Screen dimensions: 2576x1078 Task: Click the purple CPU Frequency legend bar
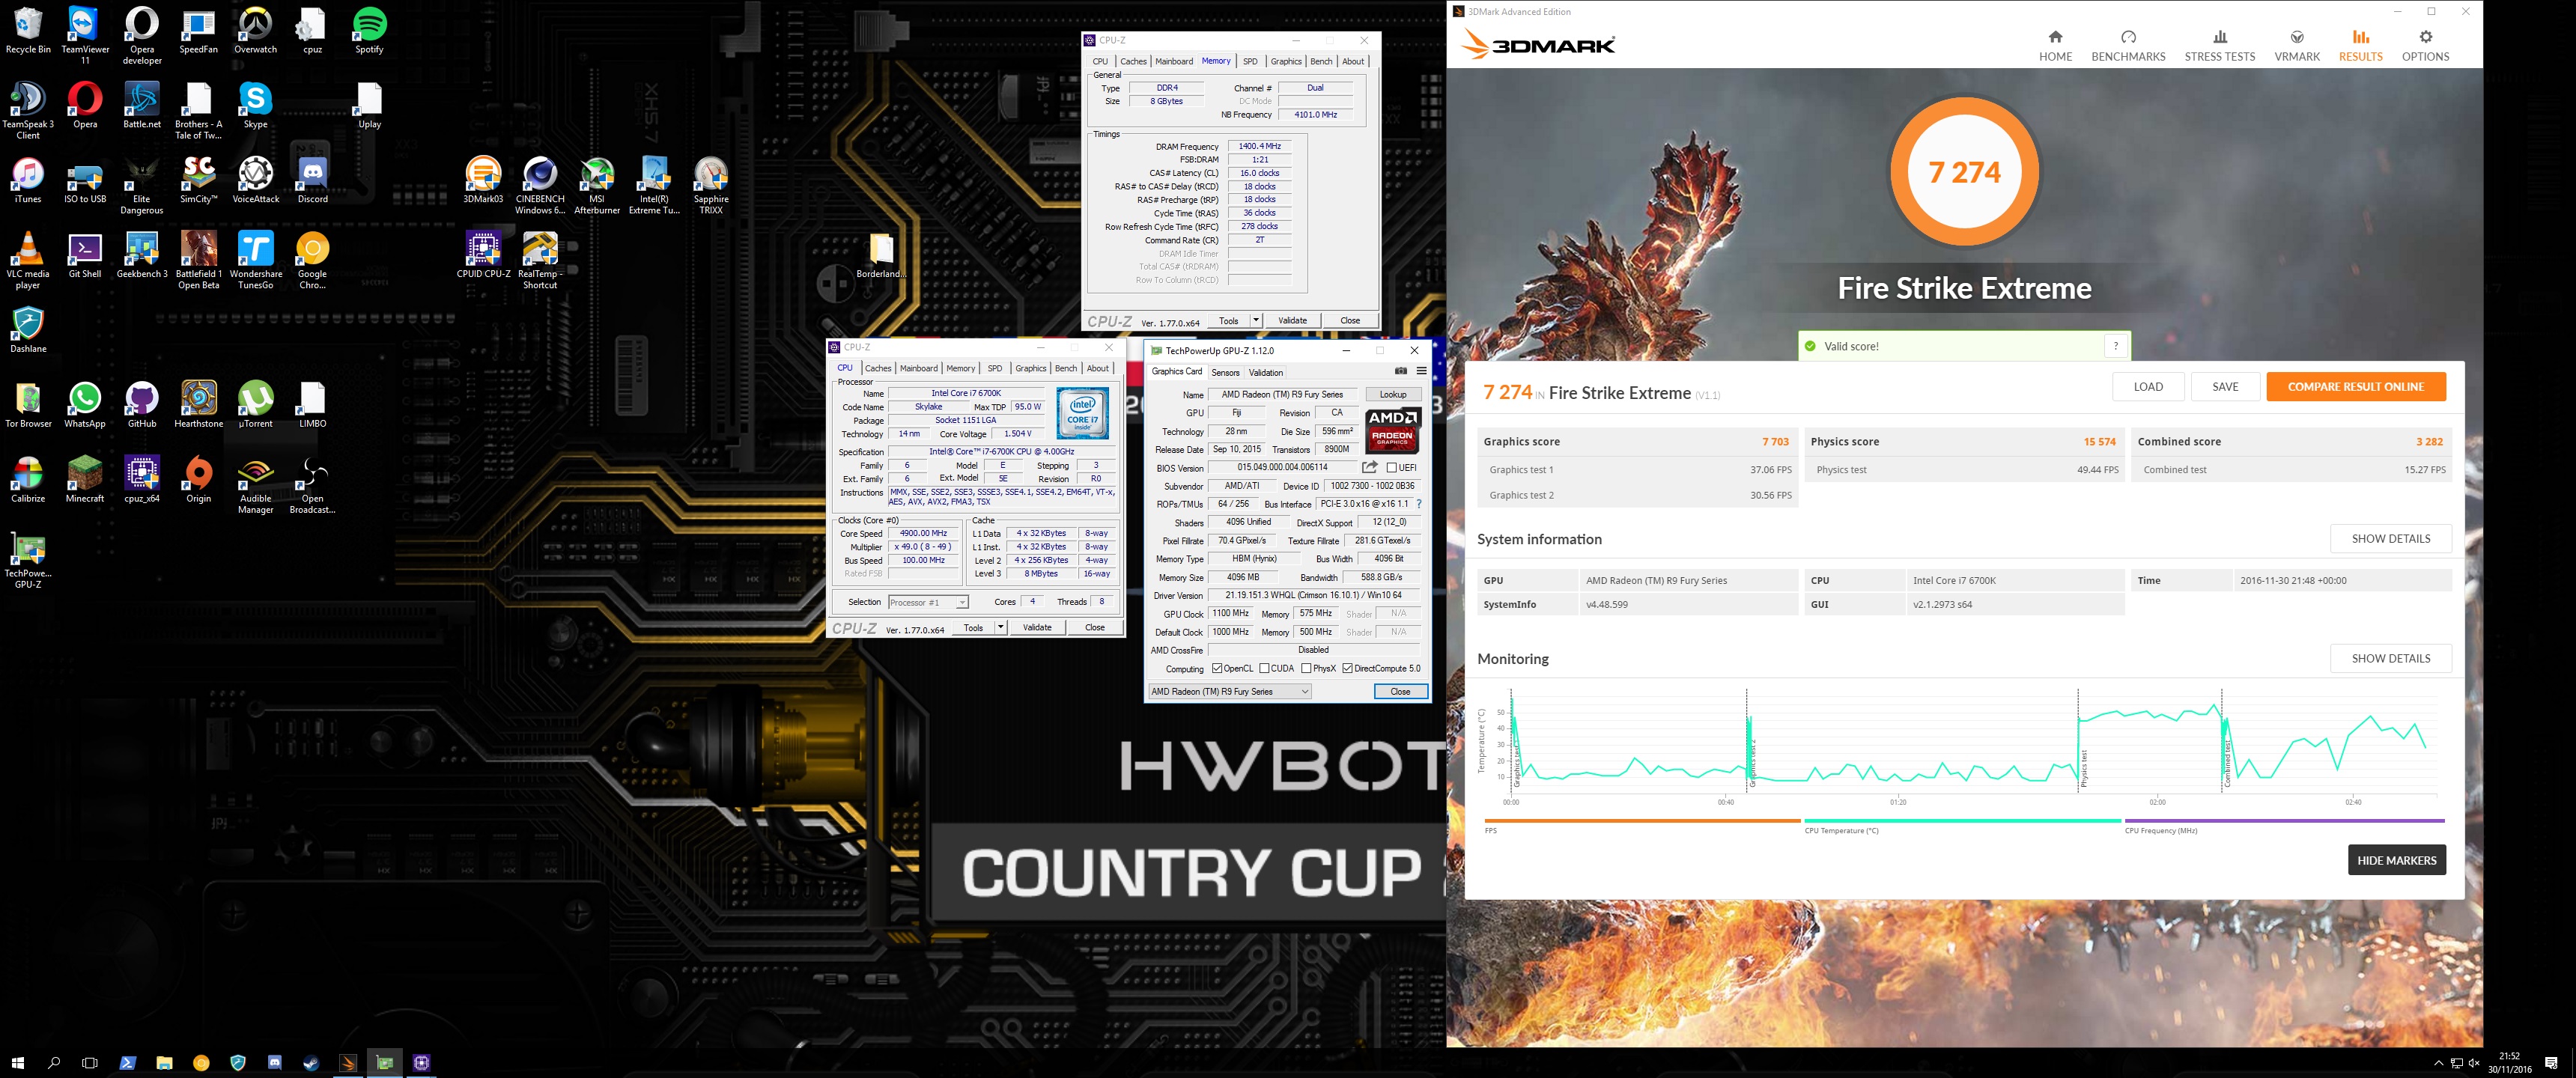2284,821
